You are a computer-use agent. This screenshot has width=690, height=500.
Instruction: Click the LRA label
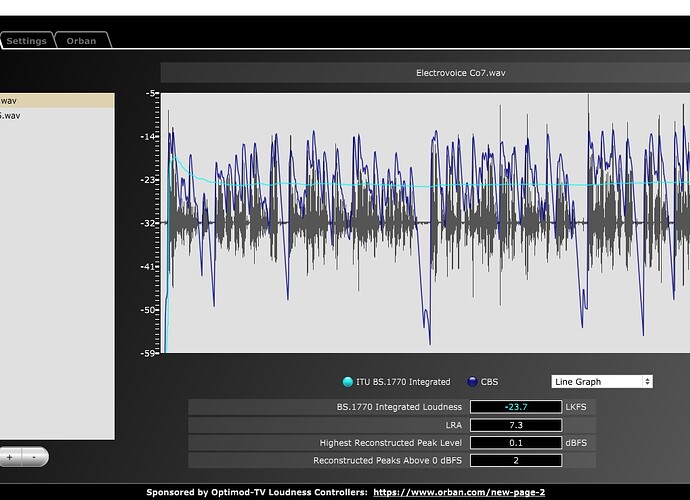(453, 425)
